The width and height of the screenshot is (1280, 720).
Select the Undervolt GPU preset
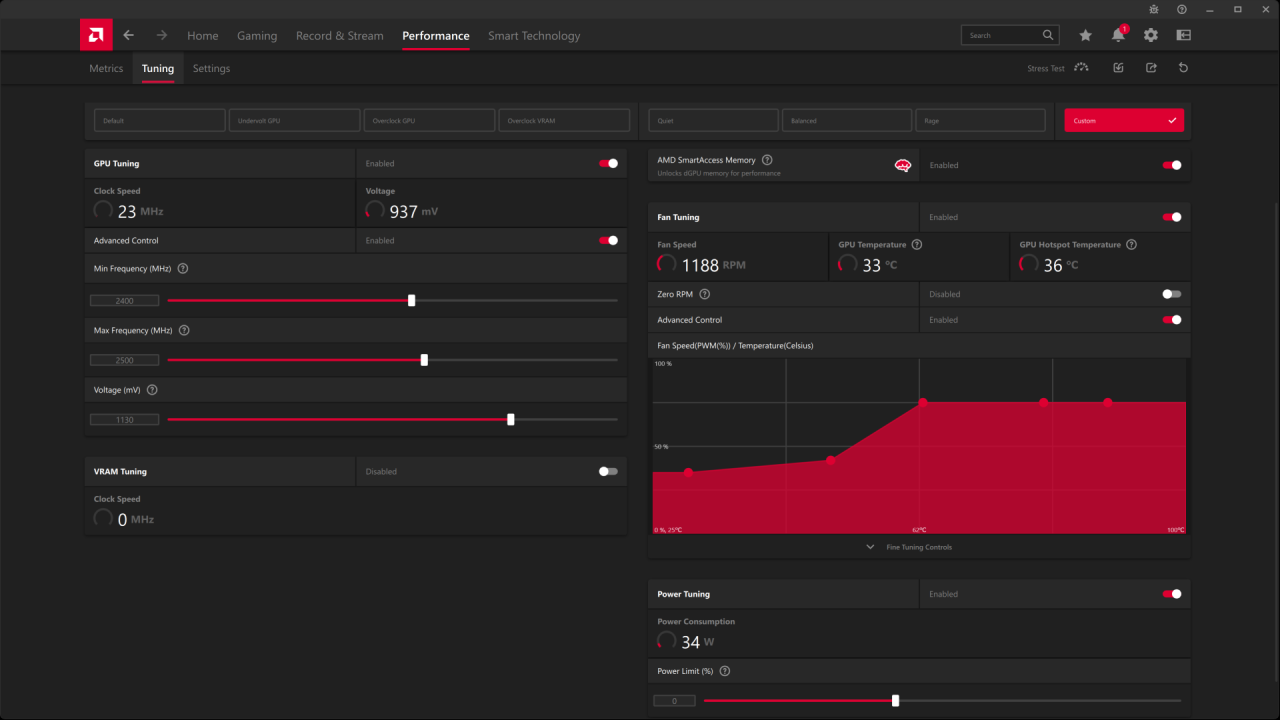coord(294,120)
